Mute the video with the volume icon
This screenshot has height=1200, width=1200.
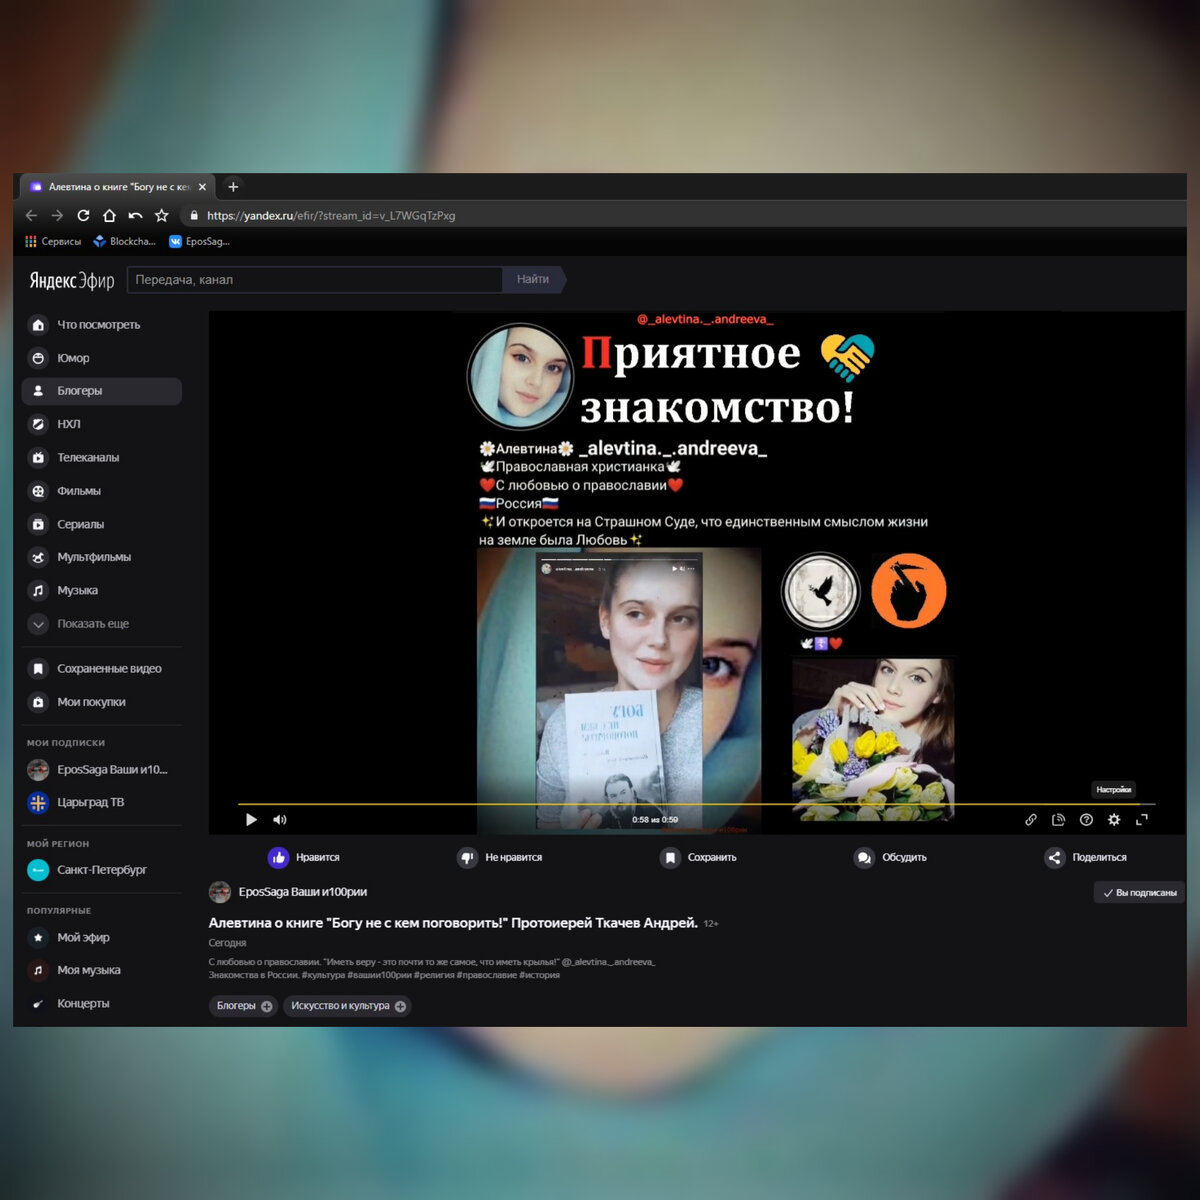[x=280, y=820]
